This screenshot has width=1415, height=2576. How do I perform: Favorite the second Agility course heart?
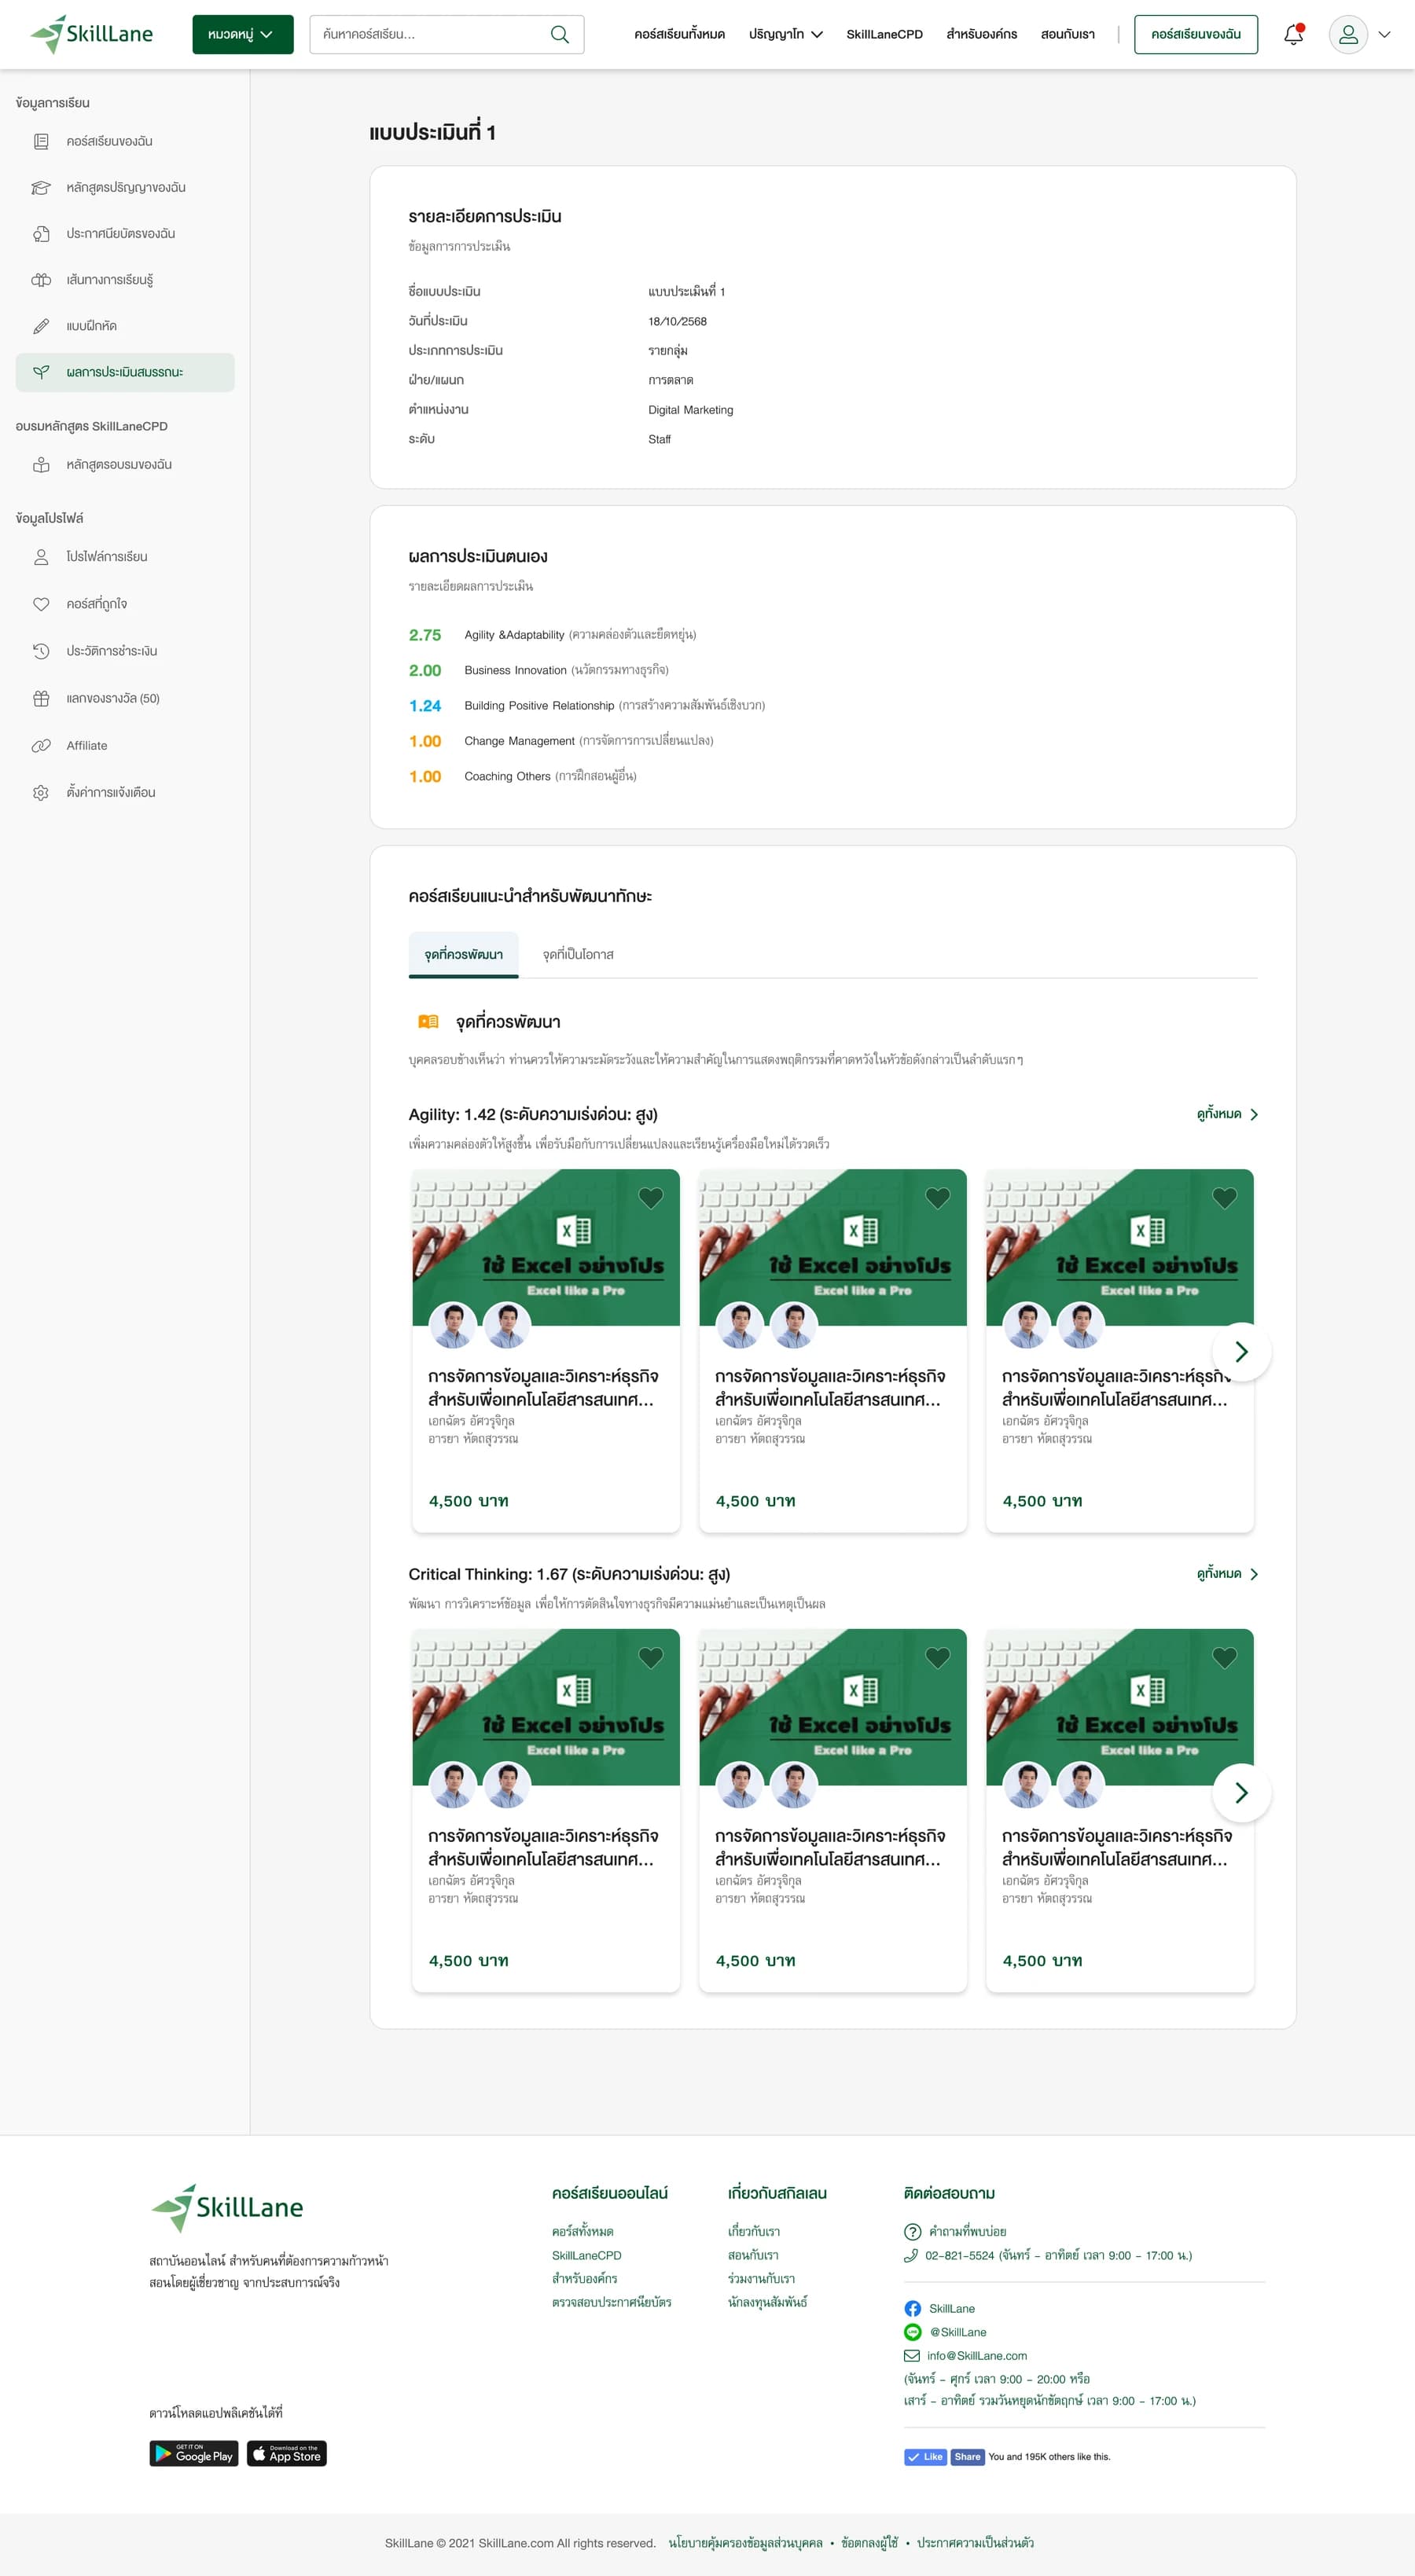(938, 1197)
